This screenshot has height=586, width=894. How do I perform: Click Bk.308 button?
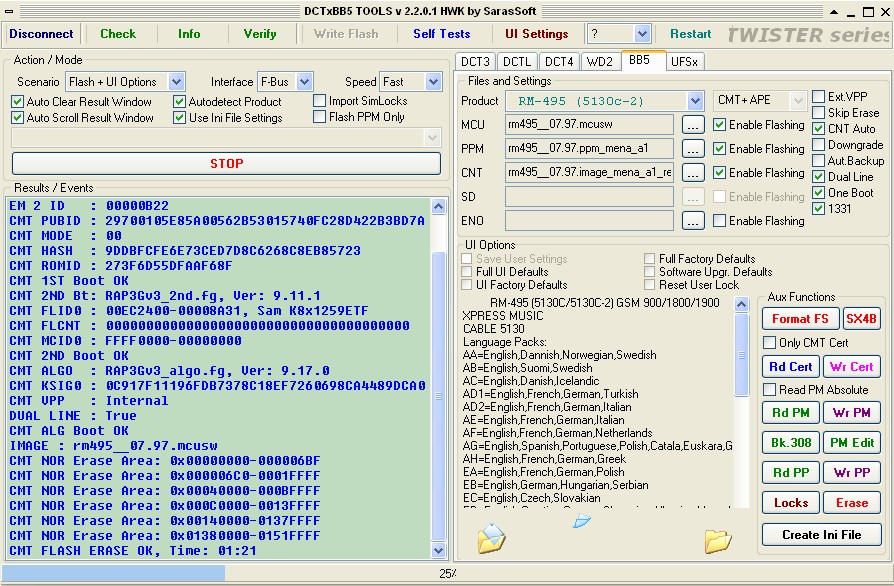(x=790, y=442)
